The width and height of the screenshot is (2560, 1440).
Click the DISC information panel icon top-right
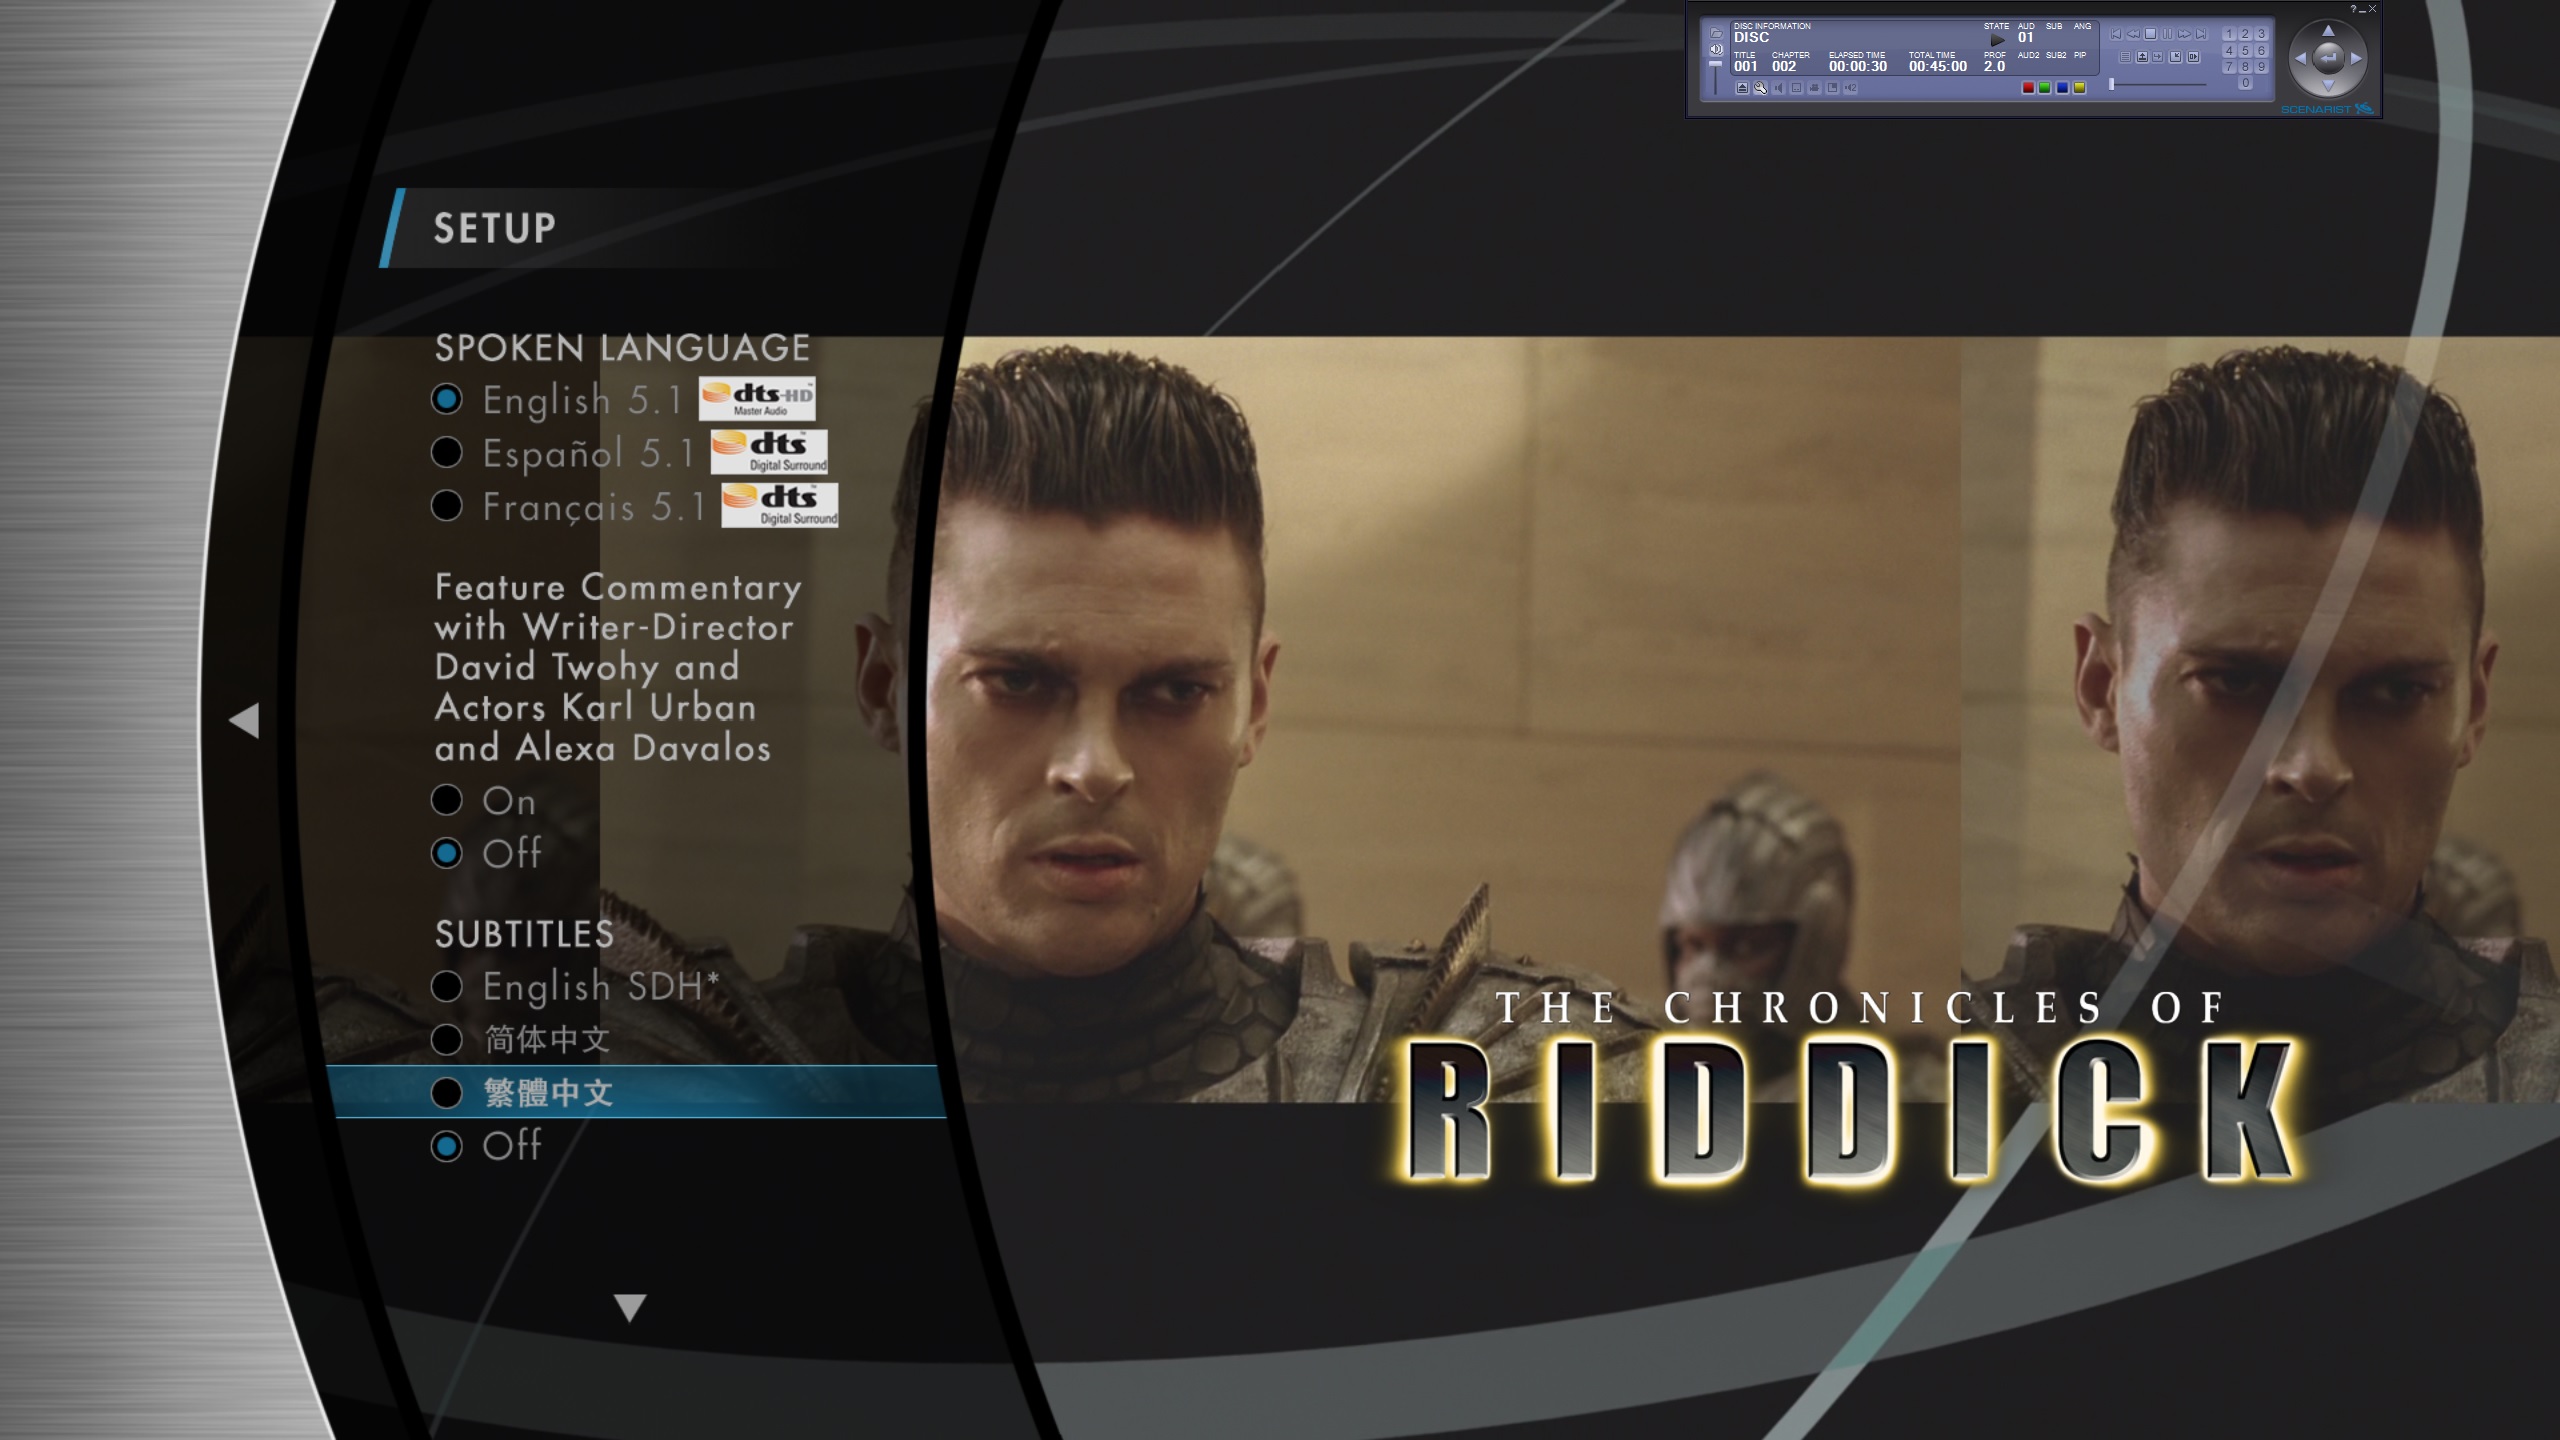coord(1714,32)
